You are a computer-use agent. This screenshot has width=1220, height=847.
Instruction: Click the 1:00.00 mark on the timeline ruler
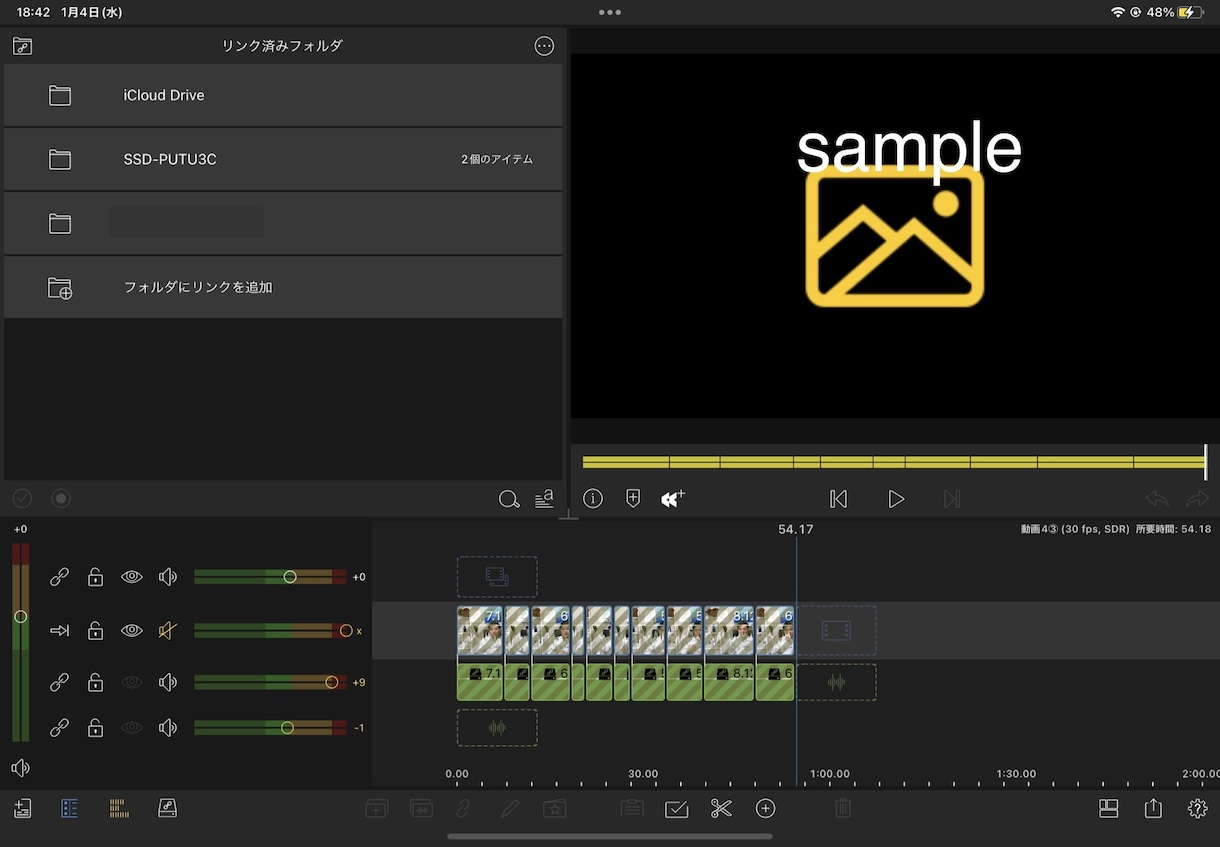click(829, 774)
